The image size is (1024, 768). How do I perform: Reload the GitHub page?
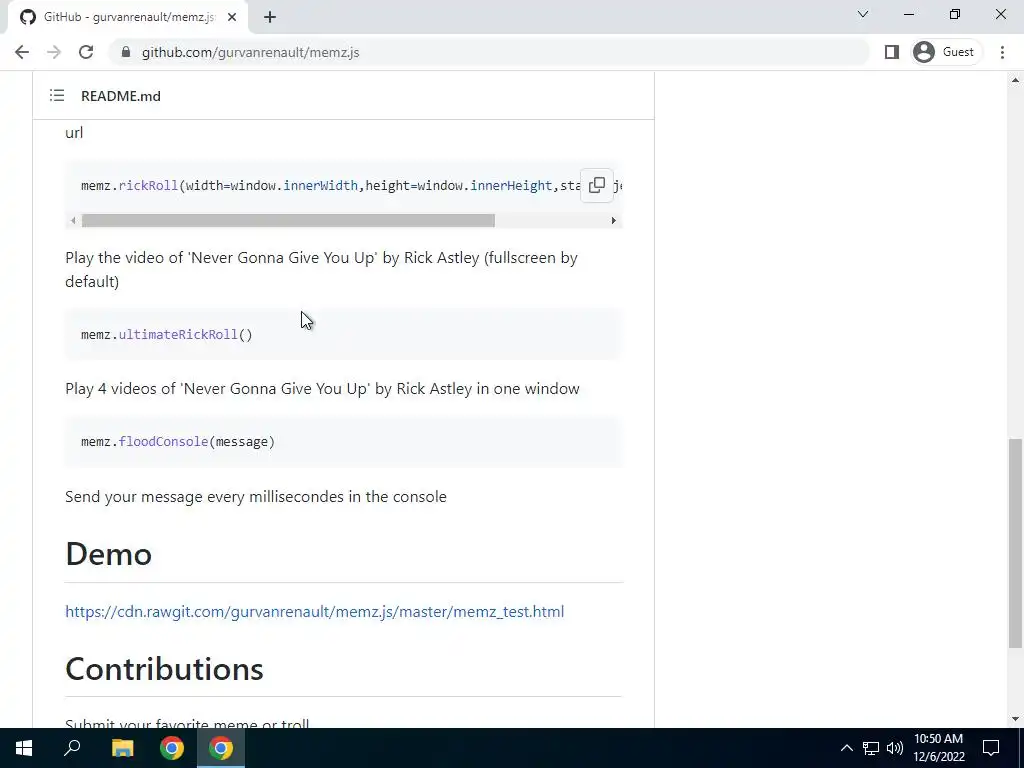click(x=86, y=52)
